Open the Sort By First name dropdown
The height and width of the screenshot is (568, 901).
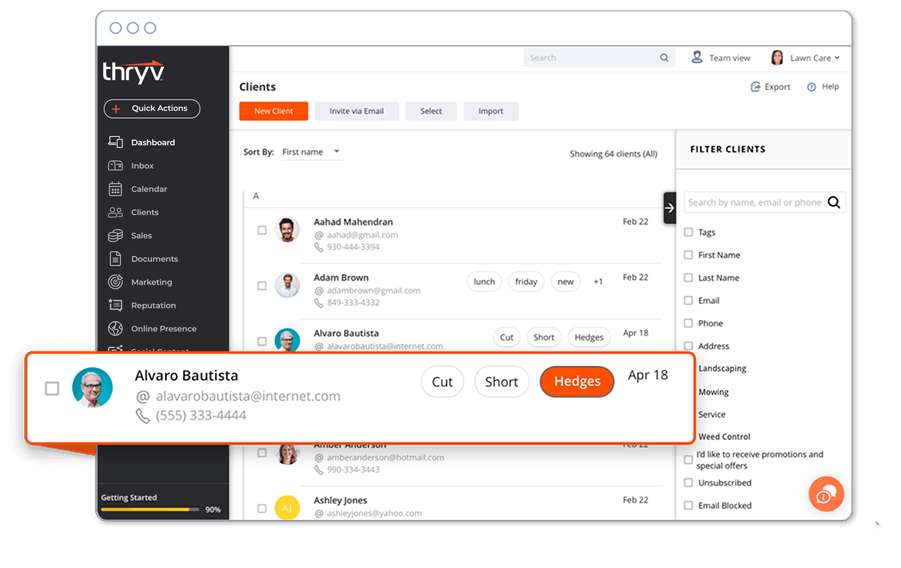click(x=312, y=152)
